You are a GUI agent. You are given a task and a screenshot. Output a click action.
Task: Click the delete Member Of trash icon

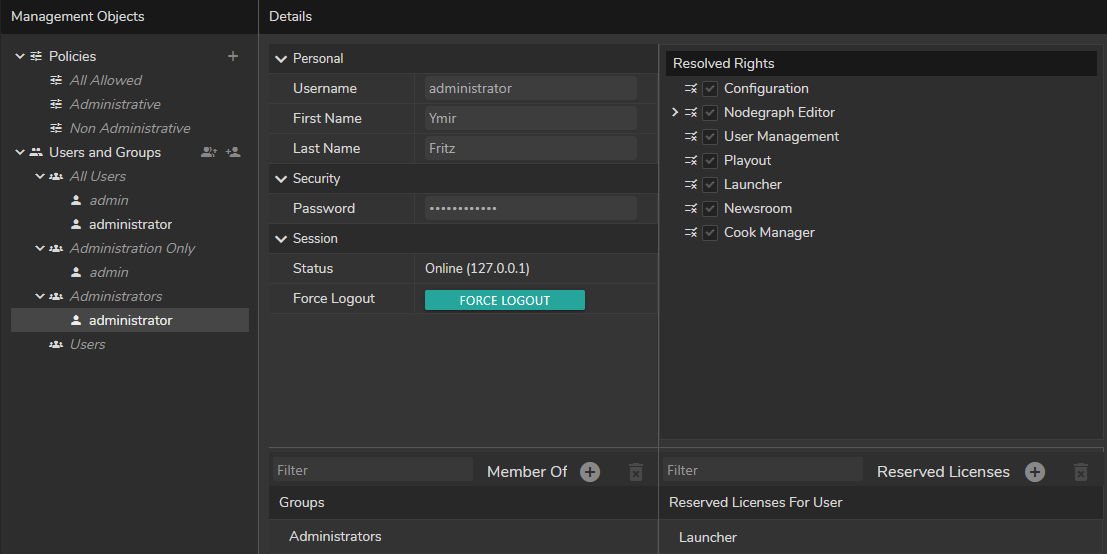[x=635, y=472]
